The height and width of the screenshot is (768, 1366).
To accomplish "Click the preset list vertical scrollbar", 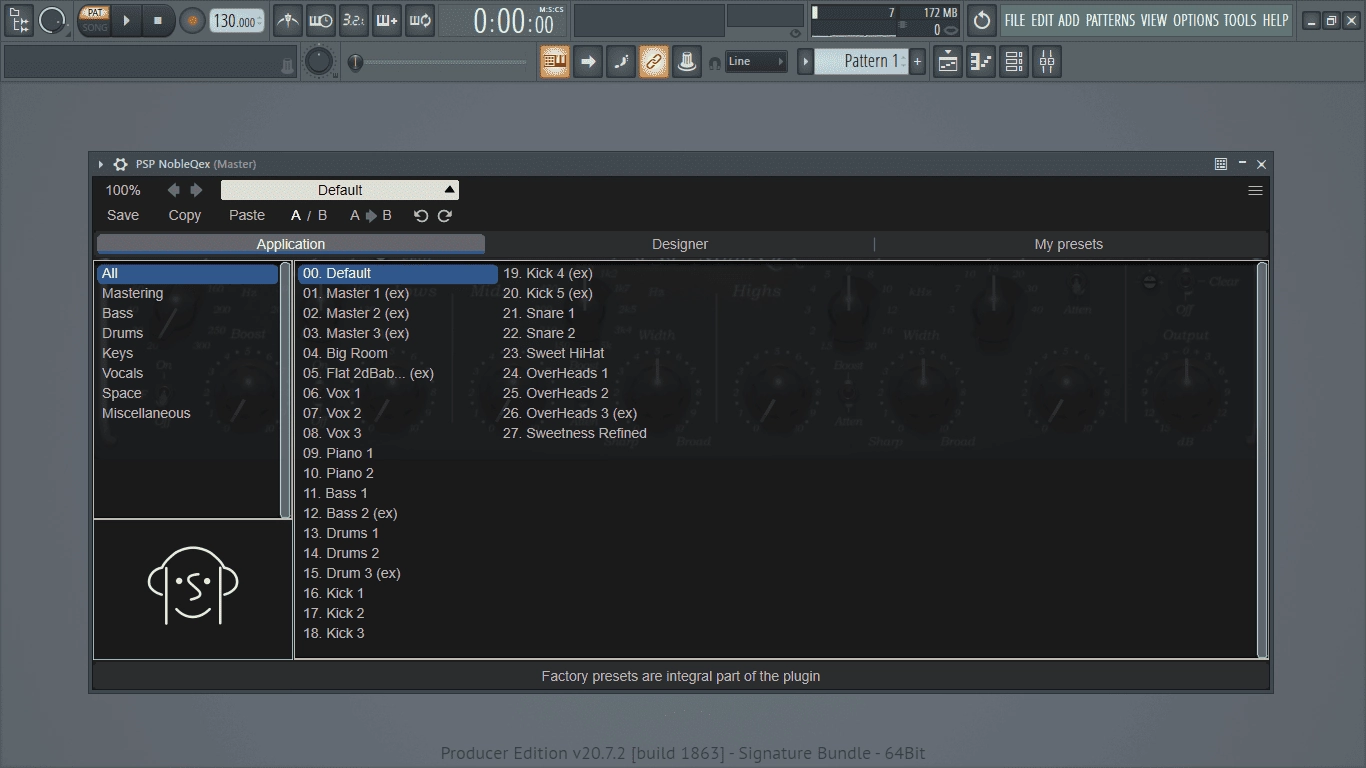I will coord(1262,459).
